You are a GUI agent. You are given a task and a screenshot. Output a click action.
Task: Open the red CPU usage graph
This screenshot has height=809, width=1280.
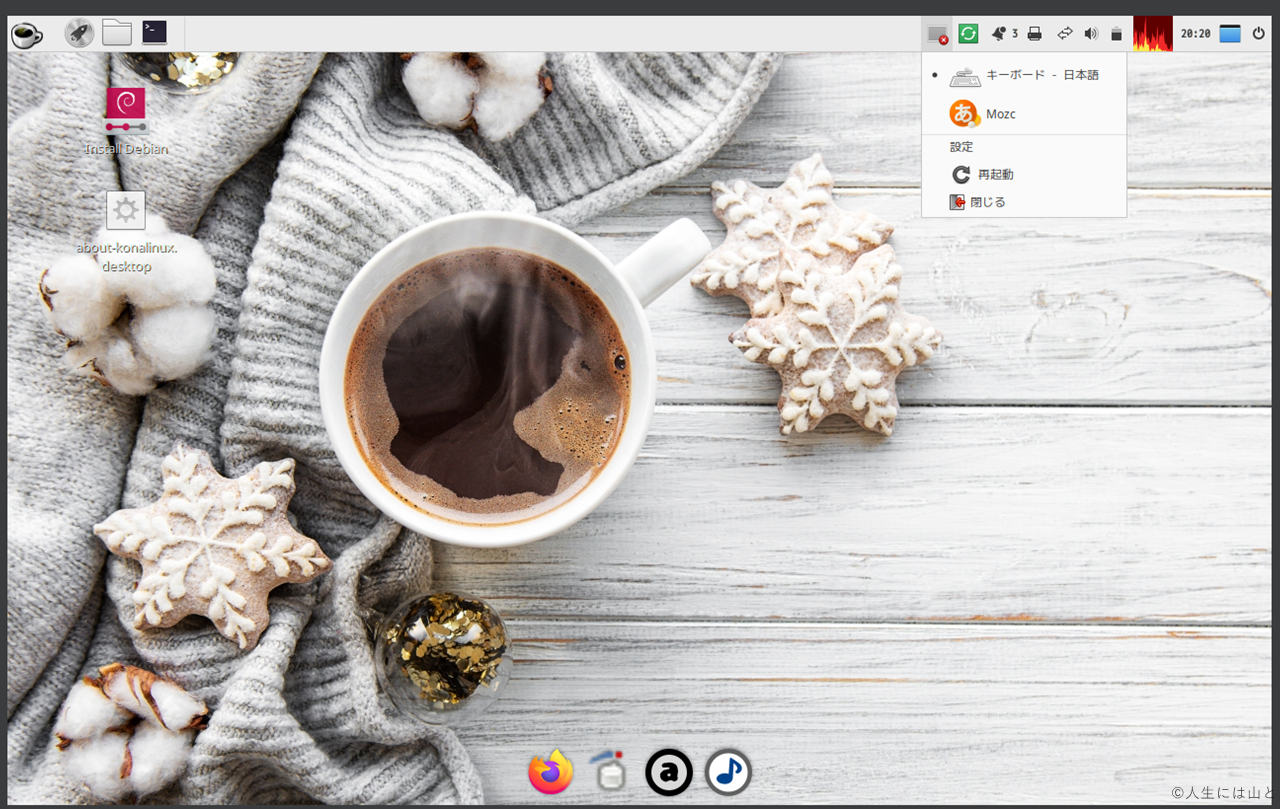click(x=1153, y=33)
